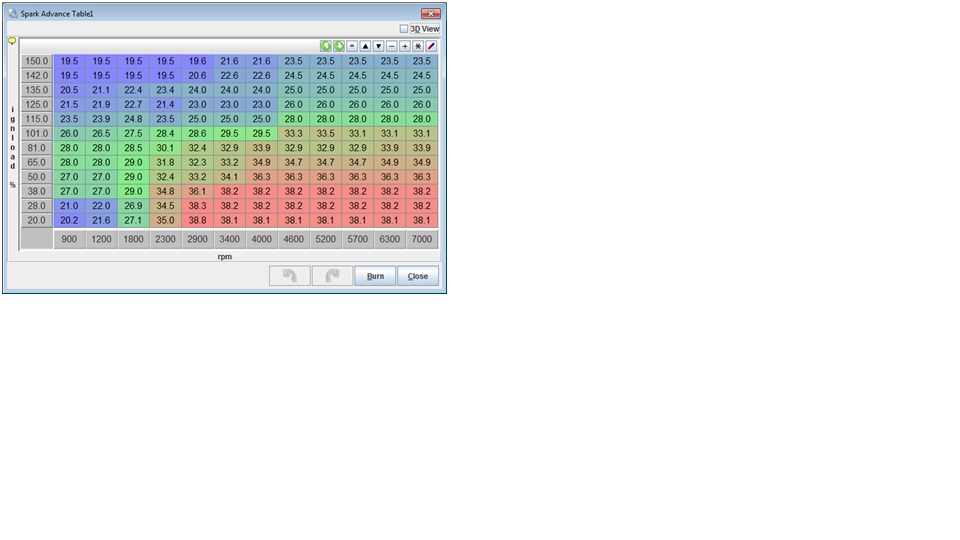Screen dimensions: 960x540
Task: Select the 900 rpm column header
Action: pos(69,239)
